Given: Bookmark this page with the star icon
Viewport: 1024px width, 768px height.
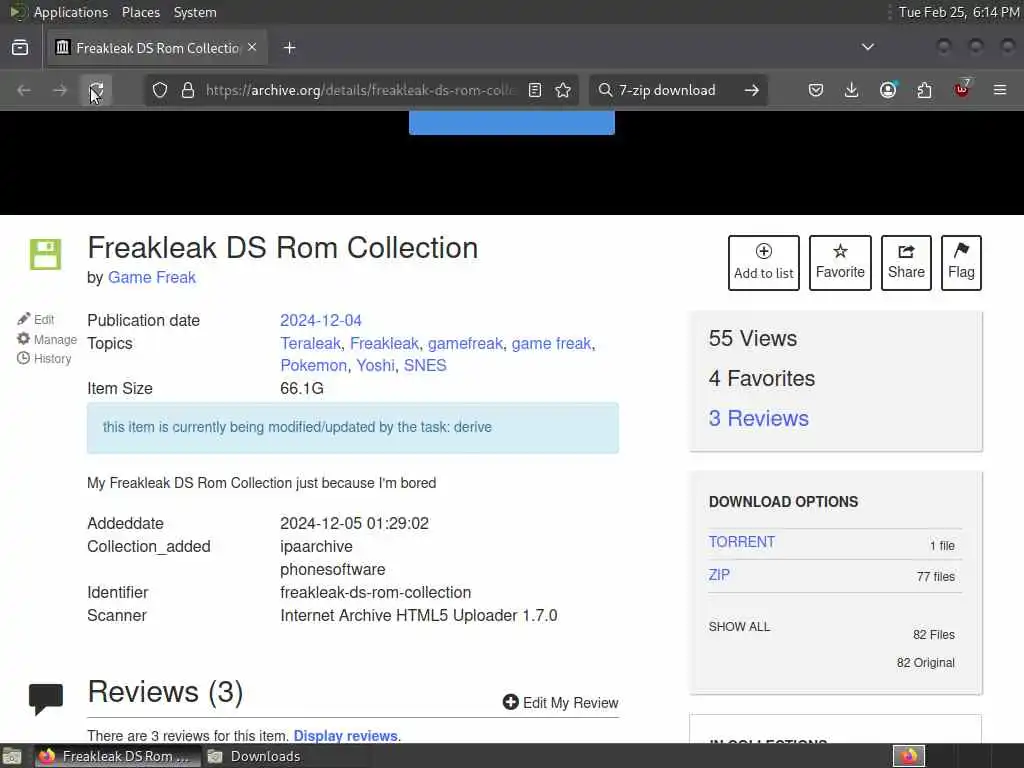Looking at the screenshot, I should click(563, 90).
